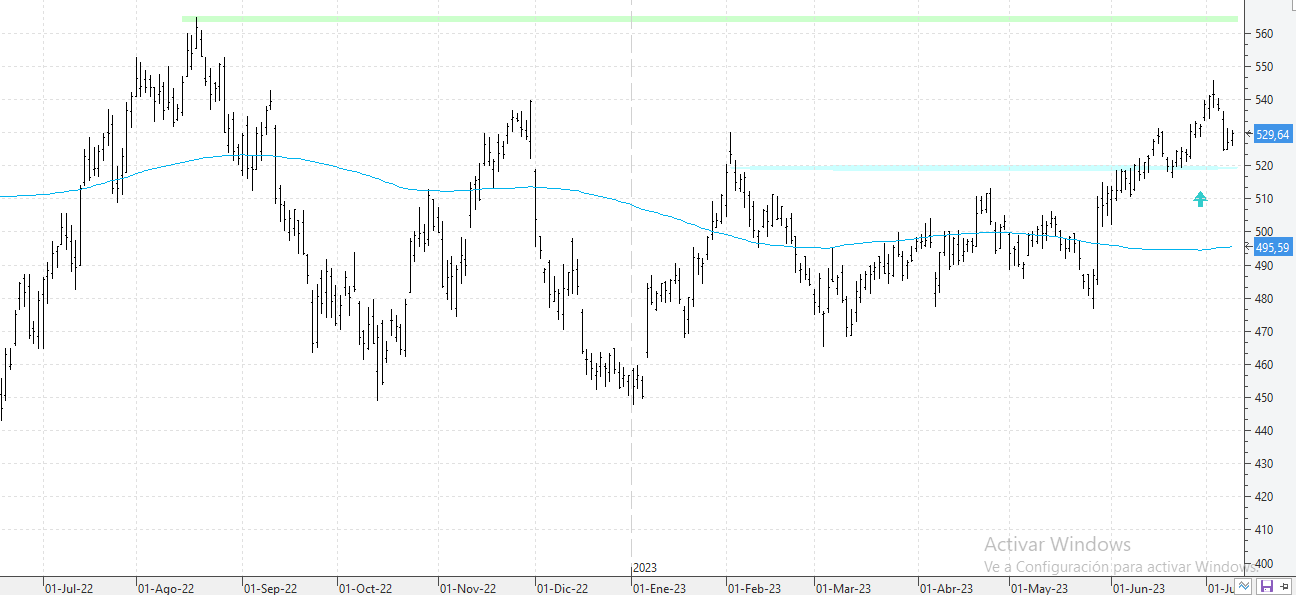Select the green horizontal resistance line
This screenshot has width=1296, height=595.
[x=710, y=18]
